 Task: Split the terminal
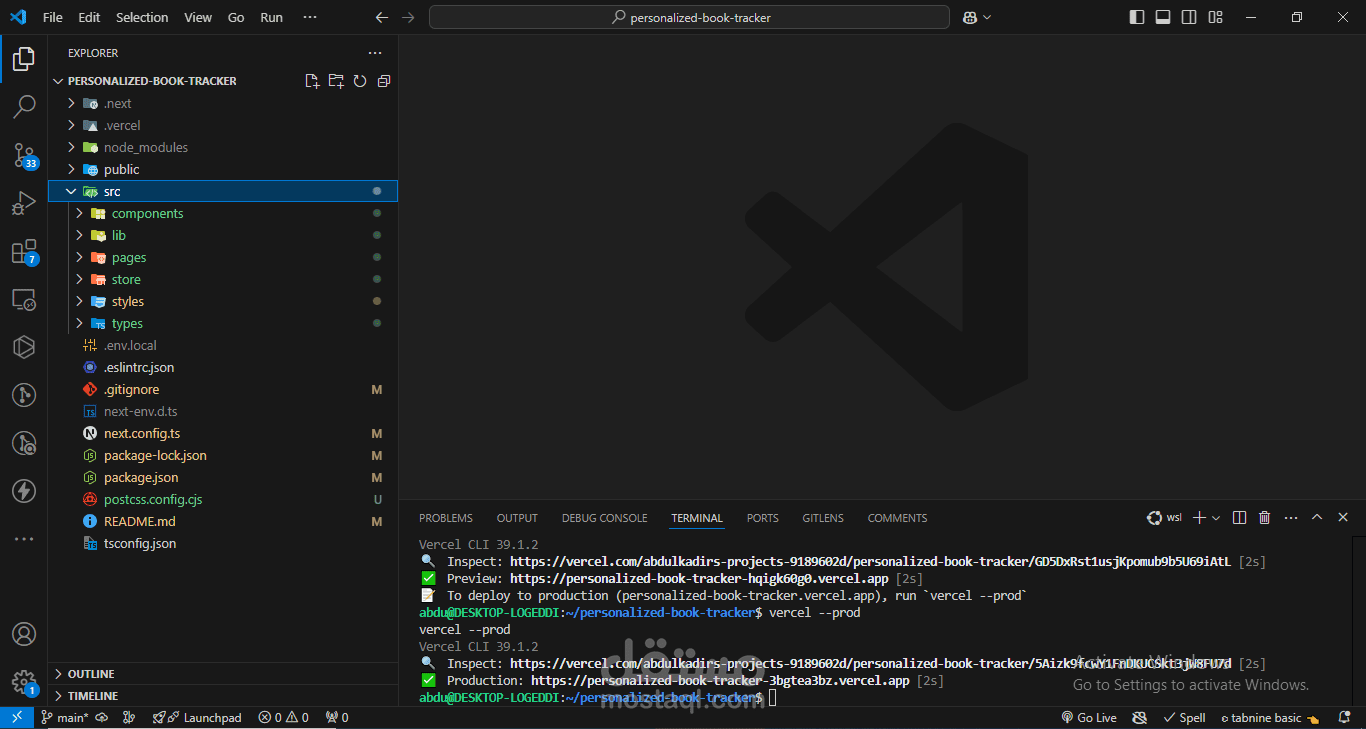tap(1240, 518)
